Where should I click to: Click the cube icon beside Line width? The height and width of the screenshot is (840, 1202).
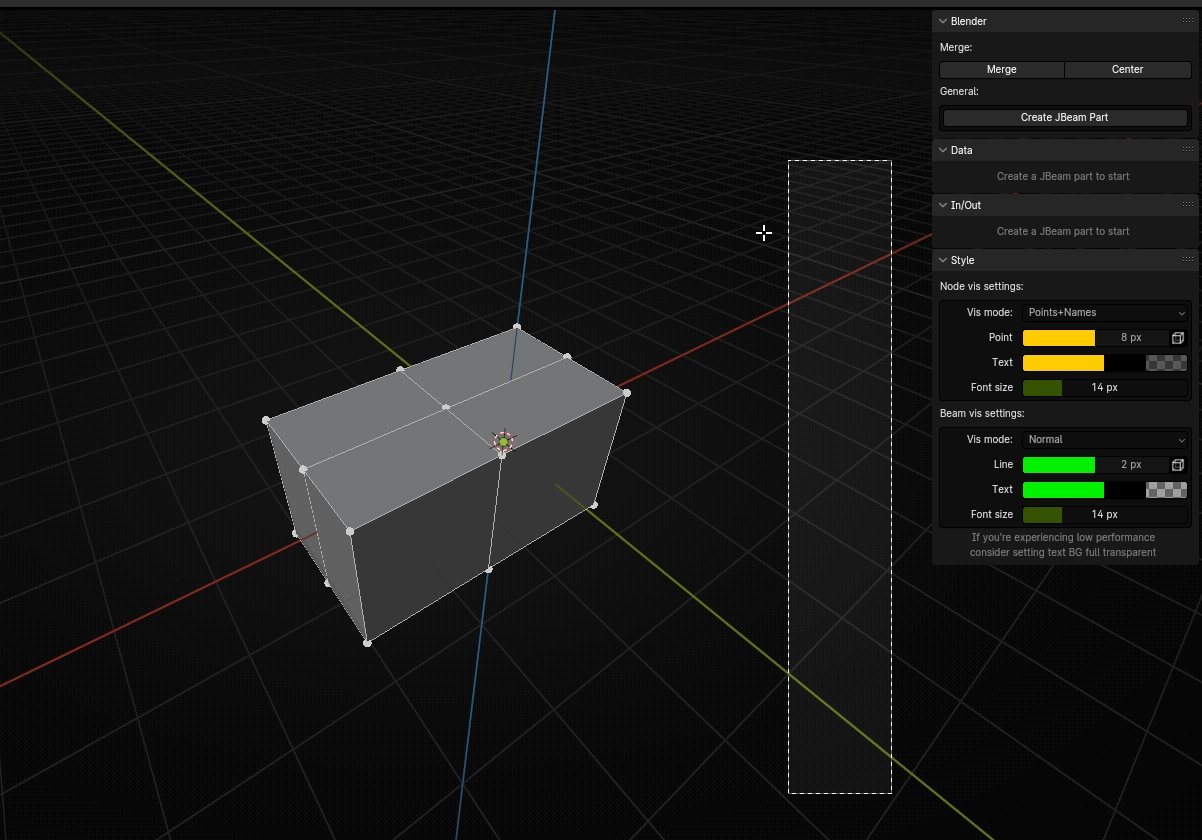[x=1178, y=465]
